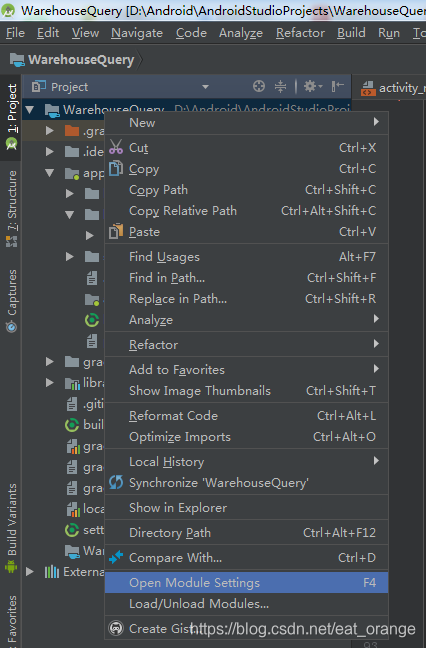Click the app module folder icon
Image resolution: width=426 pixels, height=648 pixels.
tap(72, 174)
